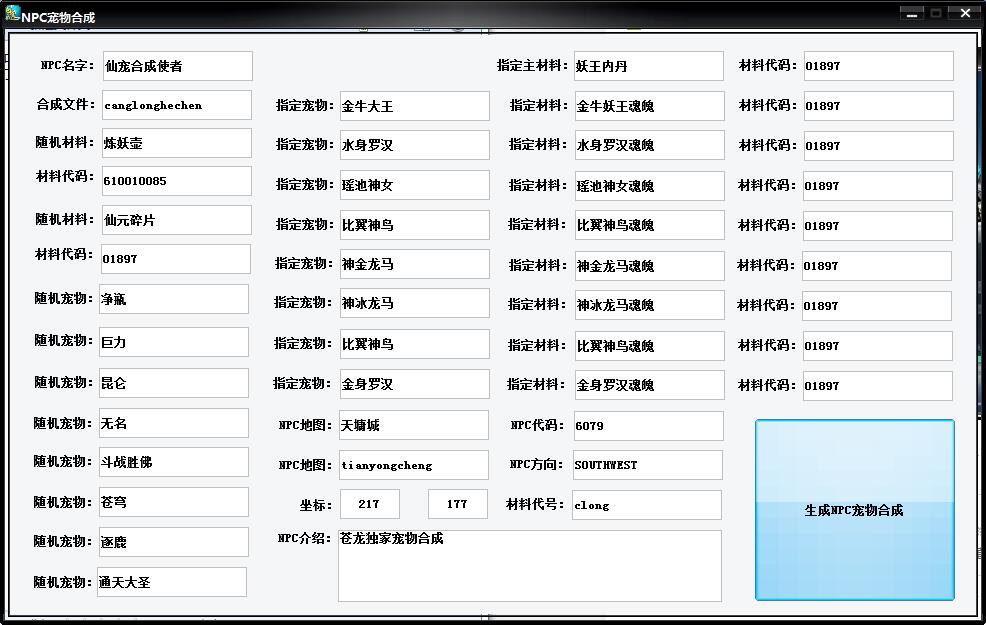
Task: Click the 指定宠物 field showing 金牛大王
Action: point(414,106)
